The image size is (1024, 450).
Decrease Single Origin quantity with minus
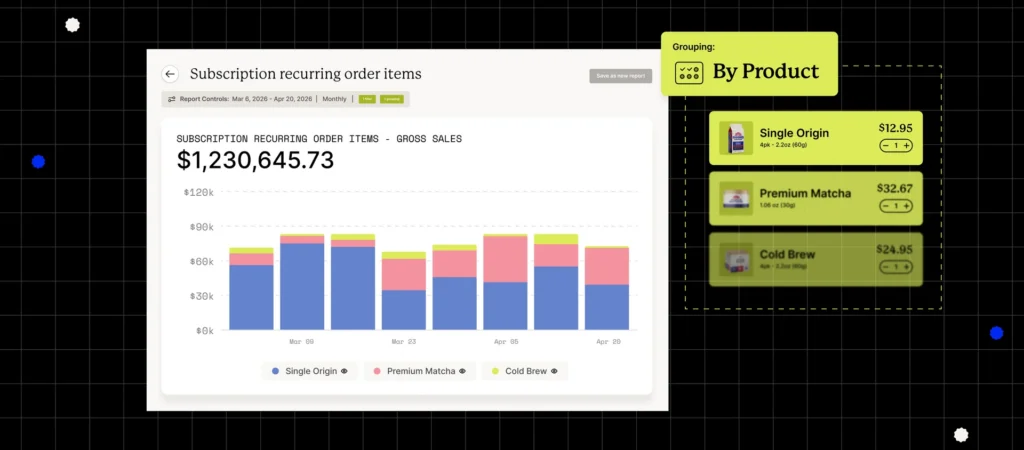[x=886, y=146]
